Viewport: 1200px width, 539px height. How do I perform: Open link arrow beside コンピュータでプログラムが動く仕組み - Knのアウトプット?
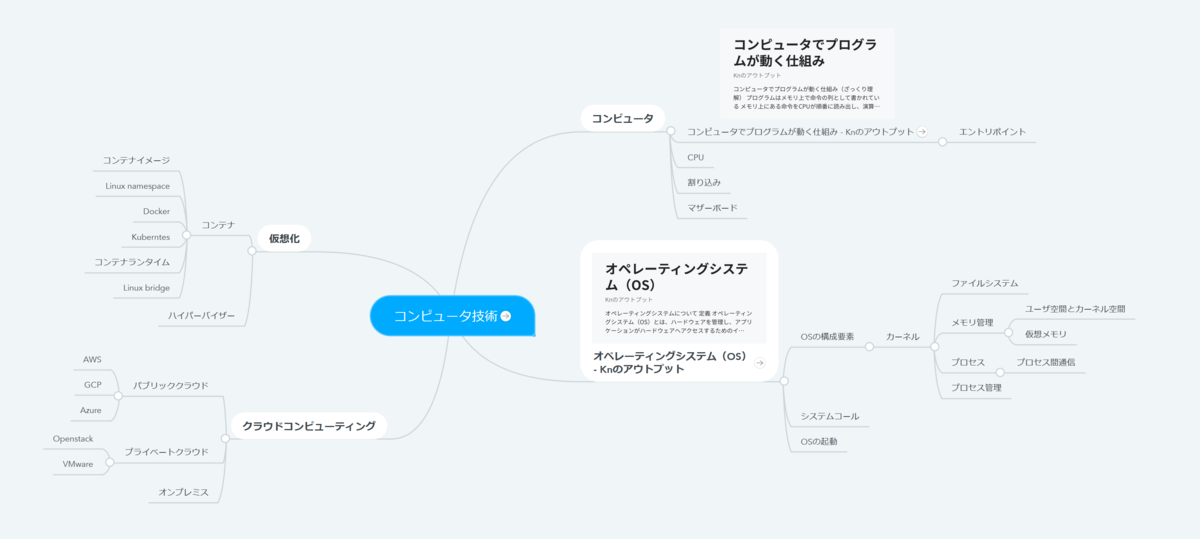click(x=922, y=132)
